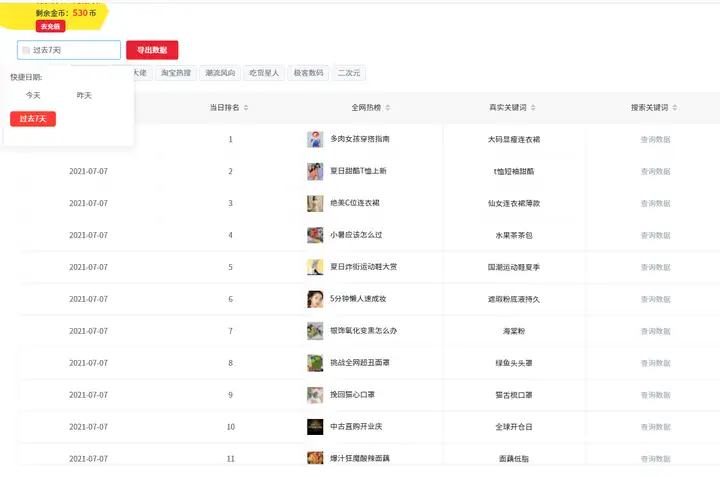Screen dimensions: 720x477
Task: Click the 挑战全网超丑面罩 topic title
Action: point(360,362)
